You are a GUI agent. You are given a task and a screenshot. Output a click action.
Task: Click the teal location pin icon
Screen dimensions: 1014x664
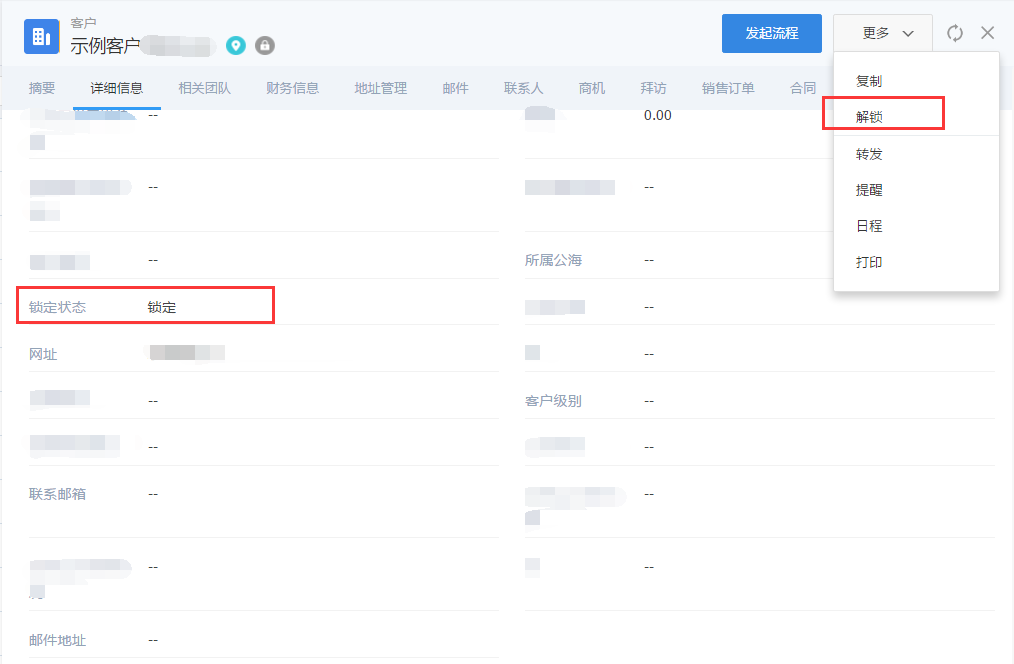coord(236,45)
